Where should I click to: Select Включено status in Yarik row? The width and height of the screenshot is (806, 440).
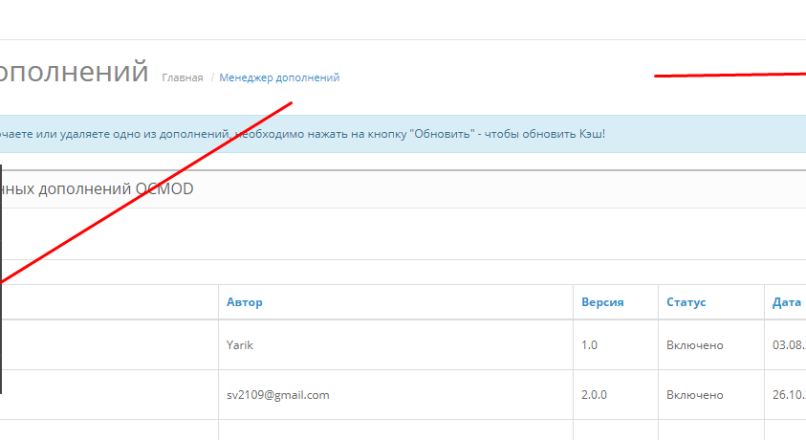694,345
